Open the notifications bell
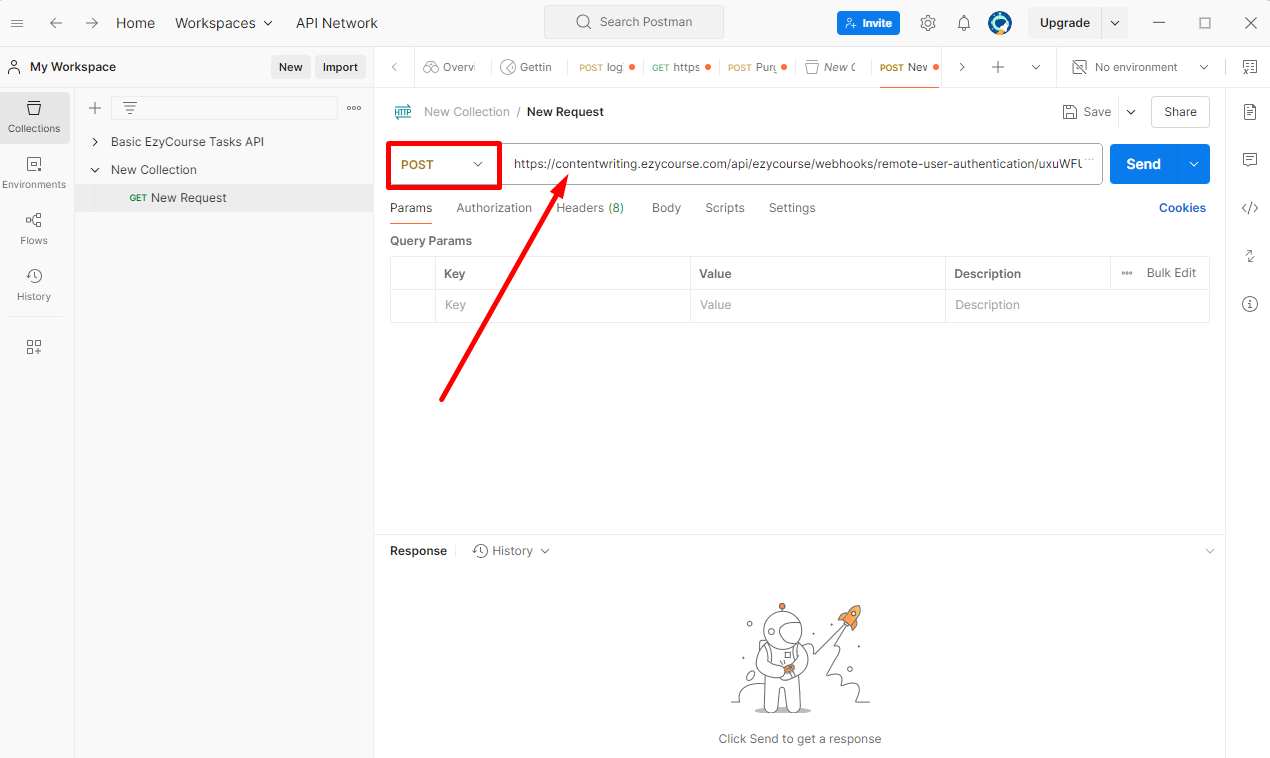 tap(964, 22)
